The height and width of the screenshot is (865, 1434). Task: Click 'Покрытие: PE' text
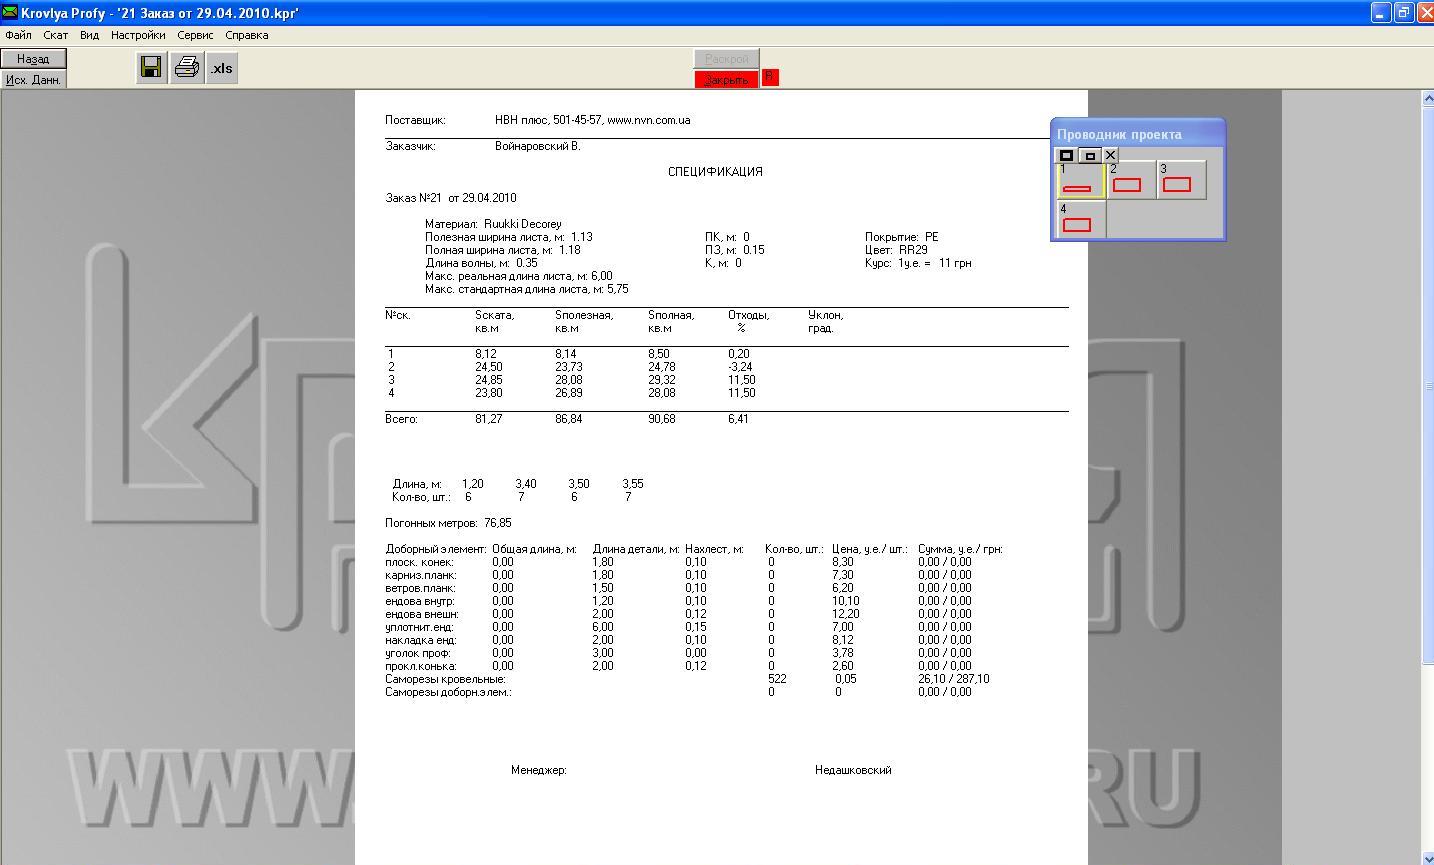902,237
